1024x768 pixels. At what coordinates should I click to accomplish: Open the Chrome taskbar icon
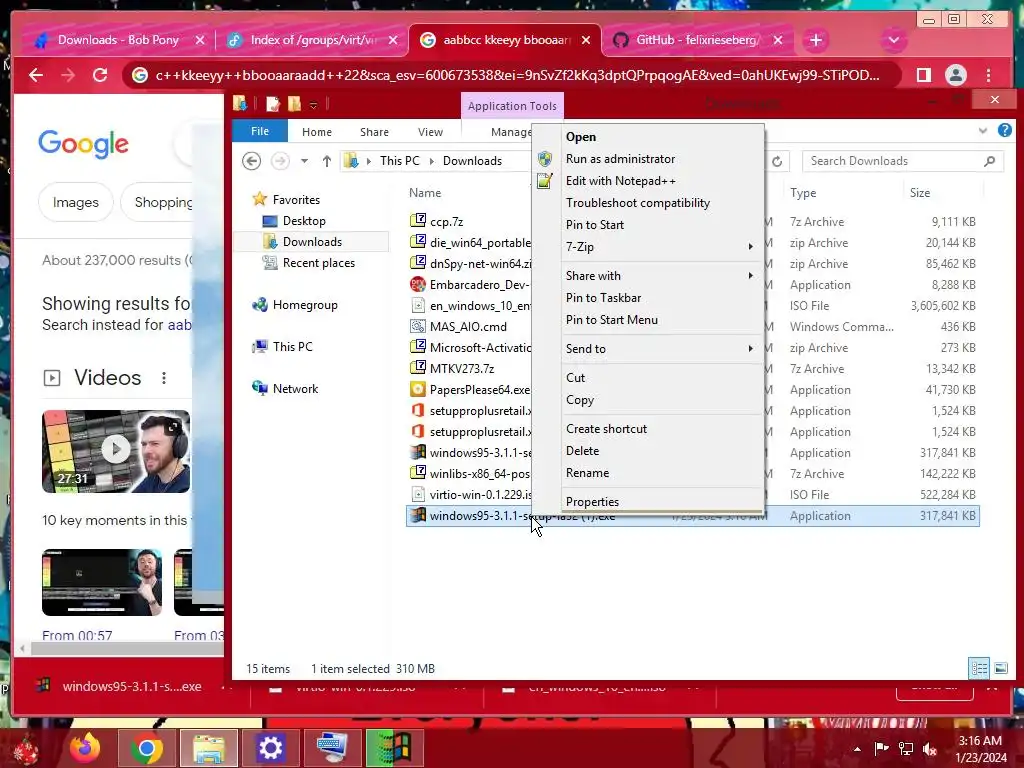point(146,748)
